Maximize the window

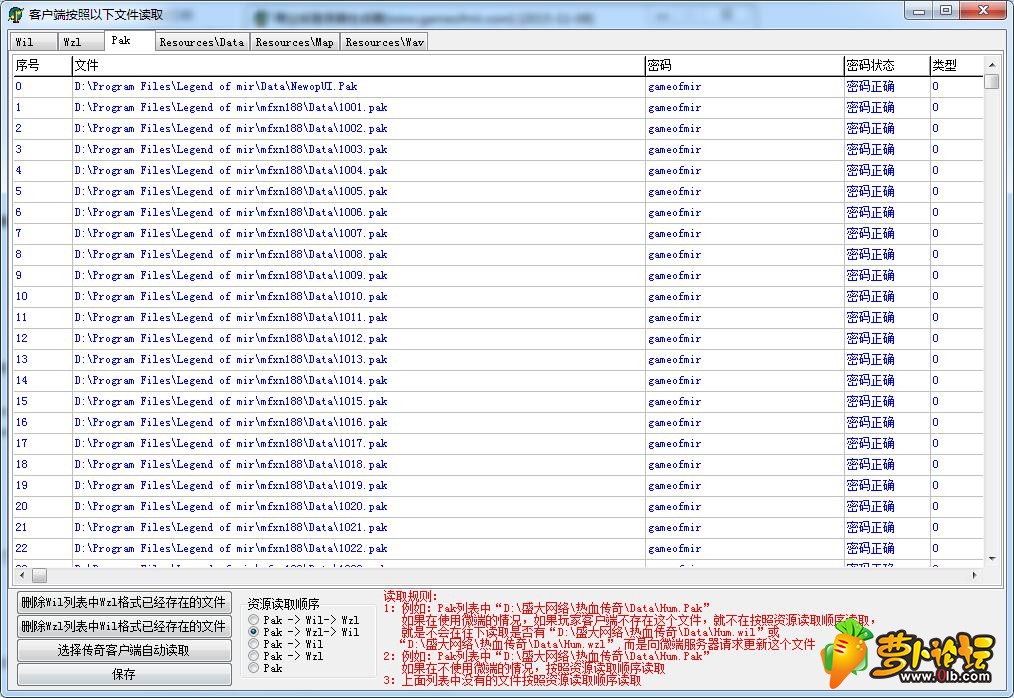(x=946, y=11)
